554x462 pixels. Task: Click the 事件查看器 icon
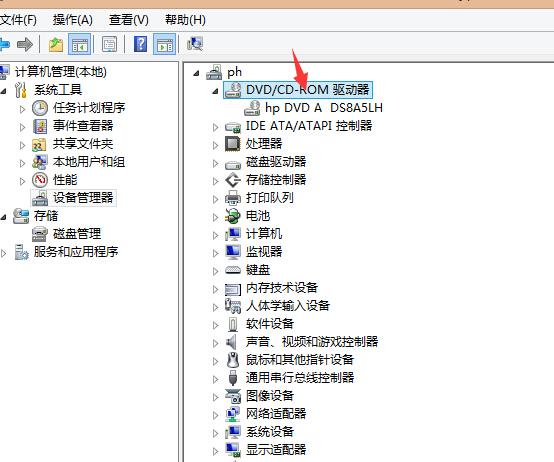pos(40,126)
